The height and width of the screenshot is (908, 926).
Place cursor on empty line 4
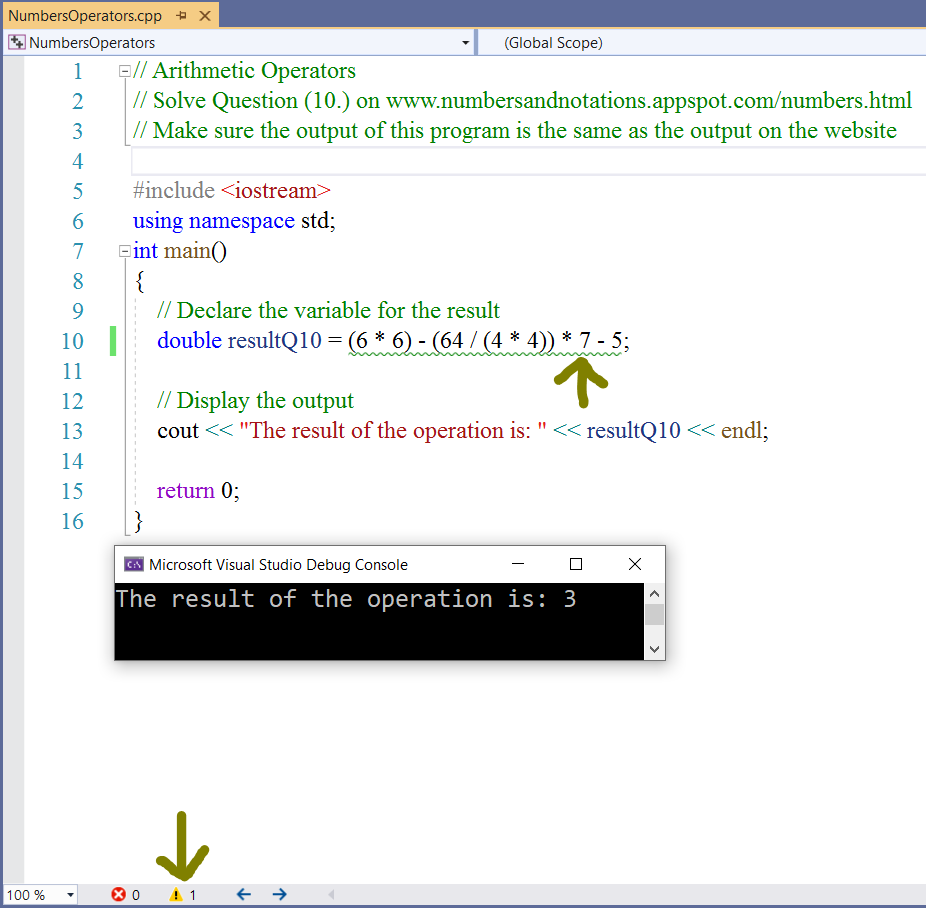tap(529, 161)
